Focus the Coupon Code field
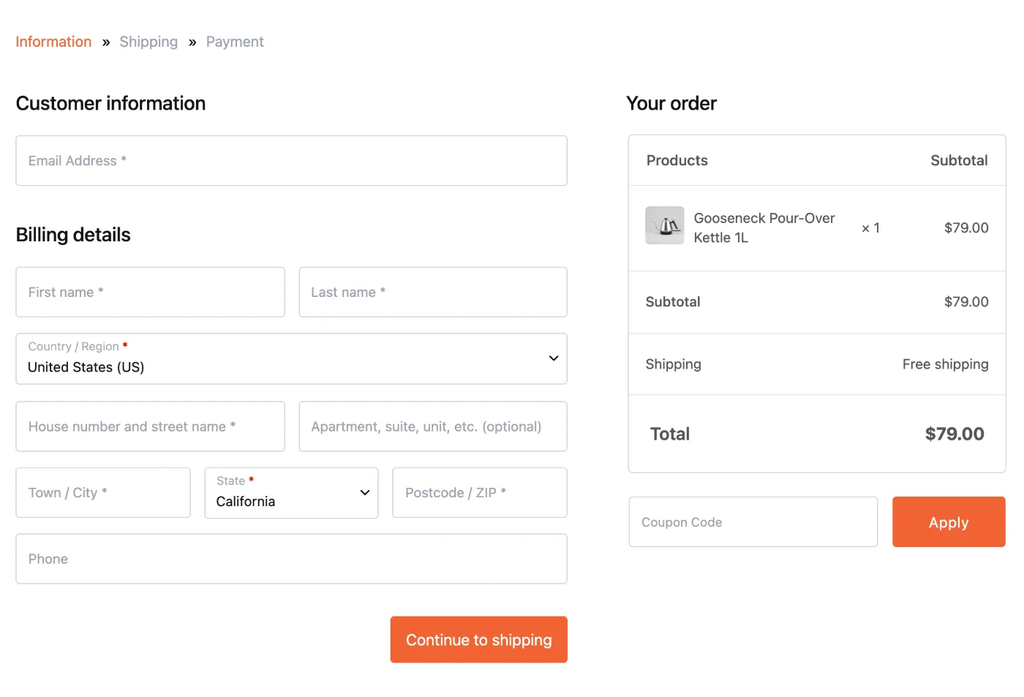The height and width of the screenshot is (697, 1024). [x=753, y=522]
